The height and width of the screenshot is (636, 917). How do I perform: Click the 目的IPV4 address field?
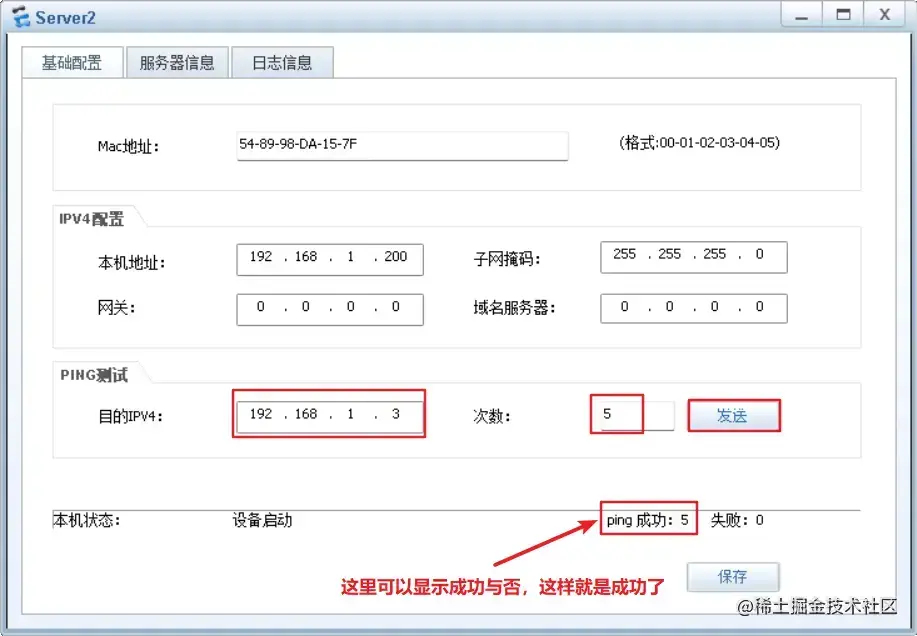click(330, 416)
